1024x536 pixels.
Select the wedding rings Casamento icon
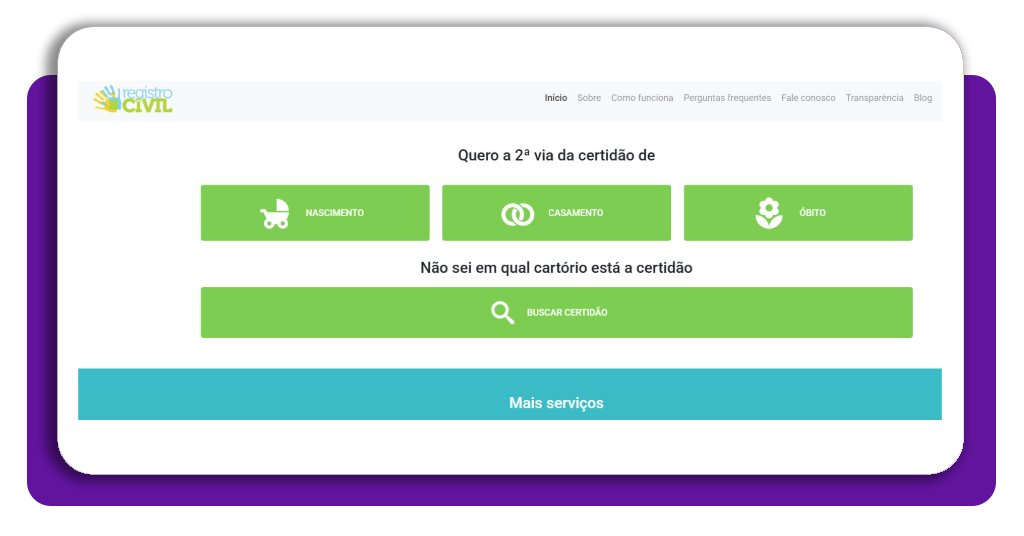[517, 214]
